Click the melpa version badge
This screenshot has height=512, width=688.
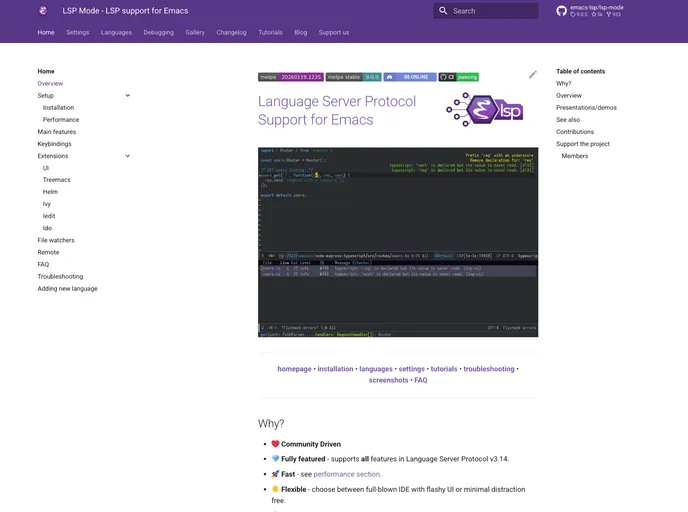290,76
